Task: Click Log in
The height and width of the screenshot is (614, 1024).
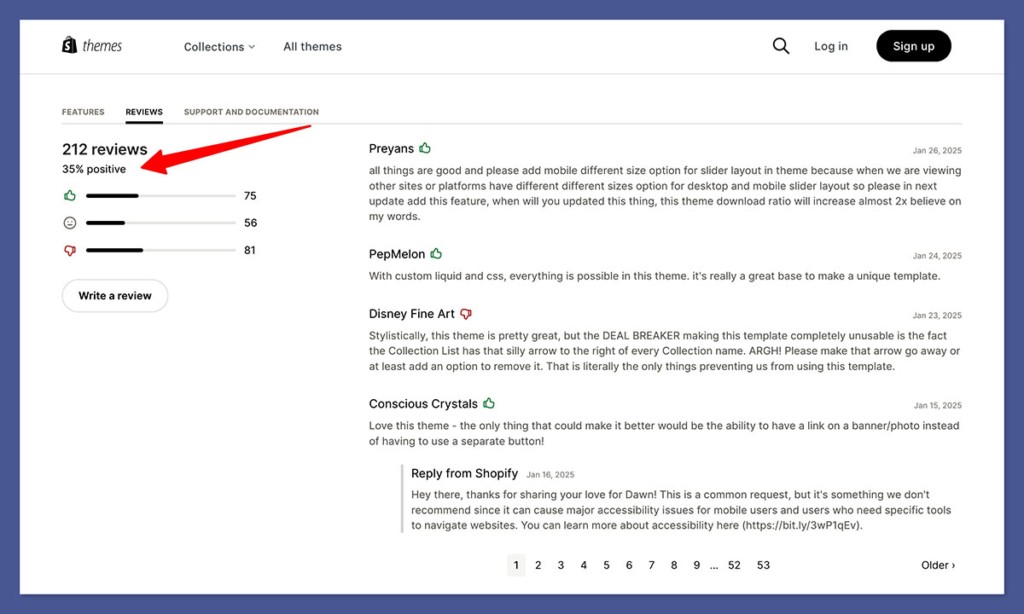Action: (x=830, y=45)
